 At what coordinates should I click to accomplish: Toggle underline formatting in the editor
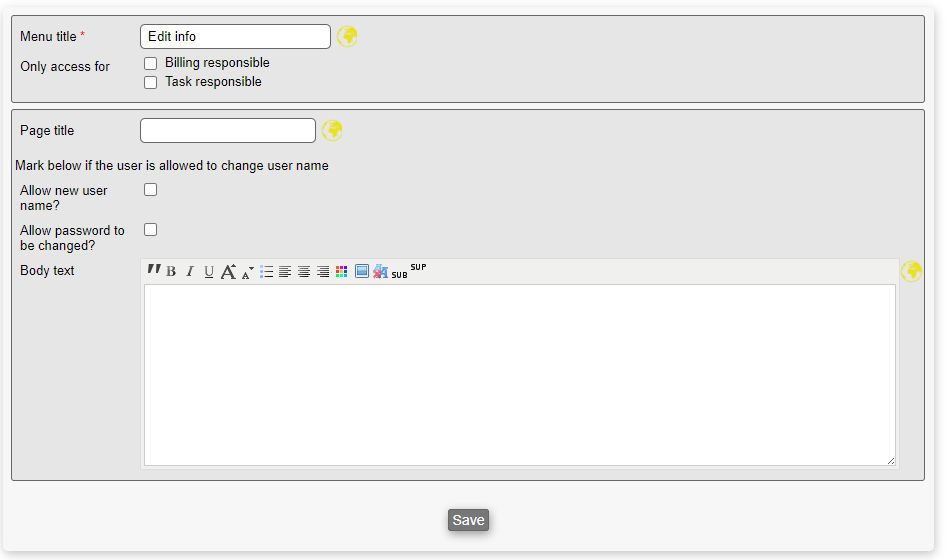click(209, 272)
